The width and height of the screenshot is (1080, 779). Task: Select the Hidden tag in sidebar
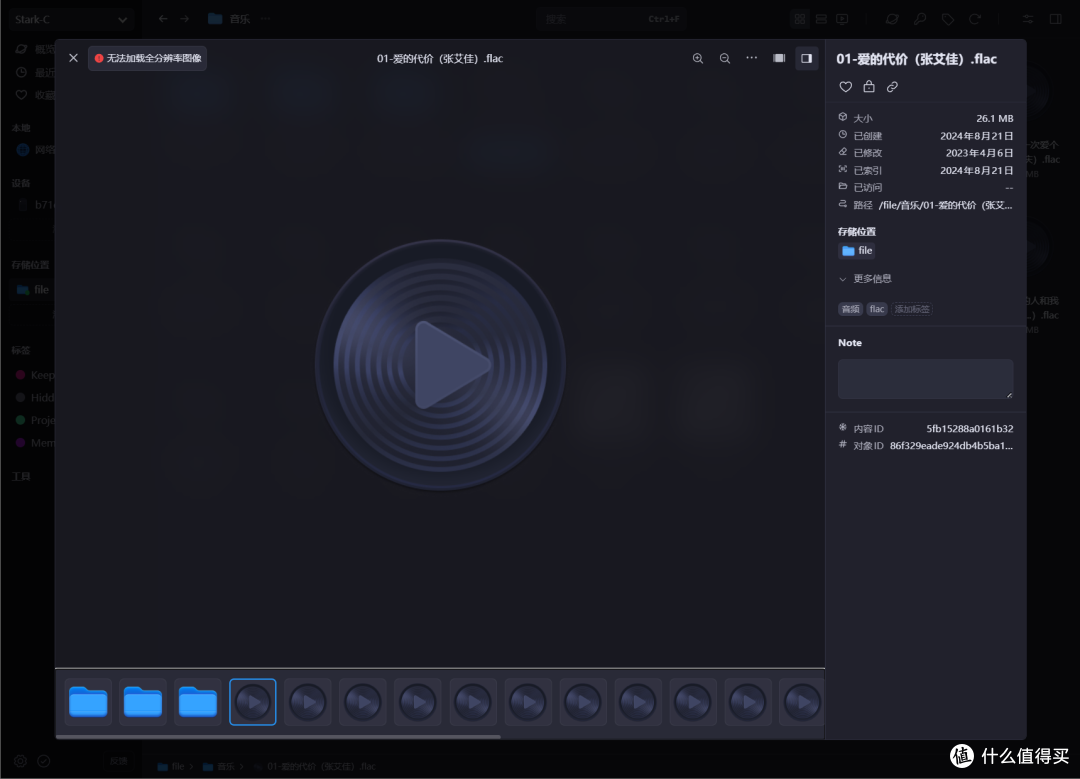[33, 397]
